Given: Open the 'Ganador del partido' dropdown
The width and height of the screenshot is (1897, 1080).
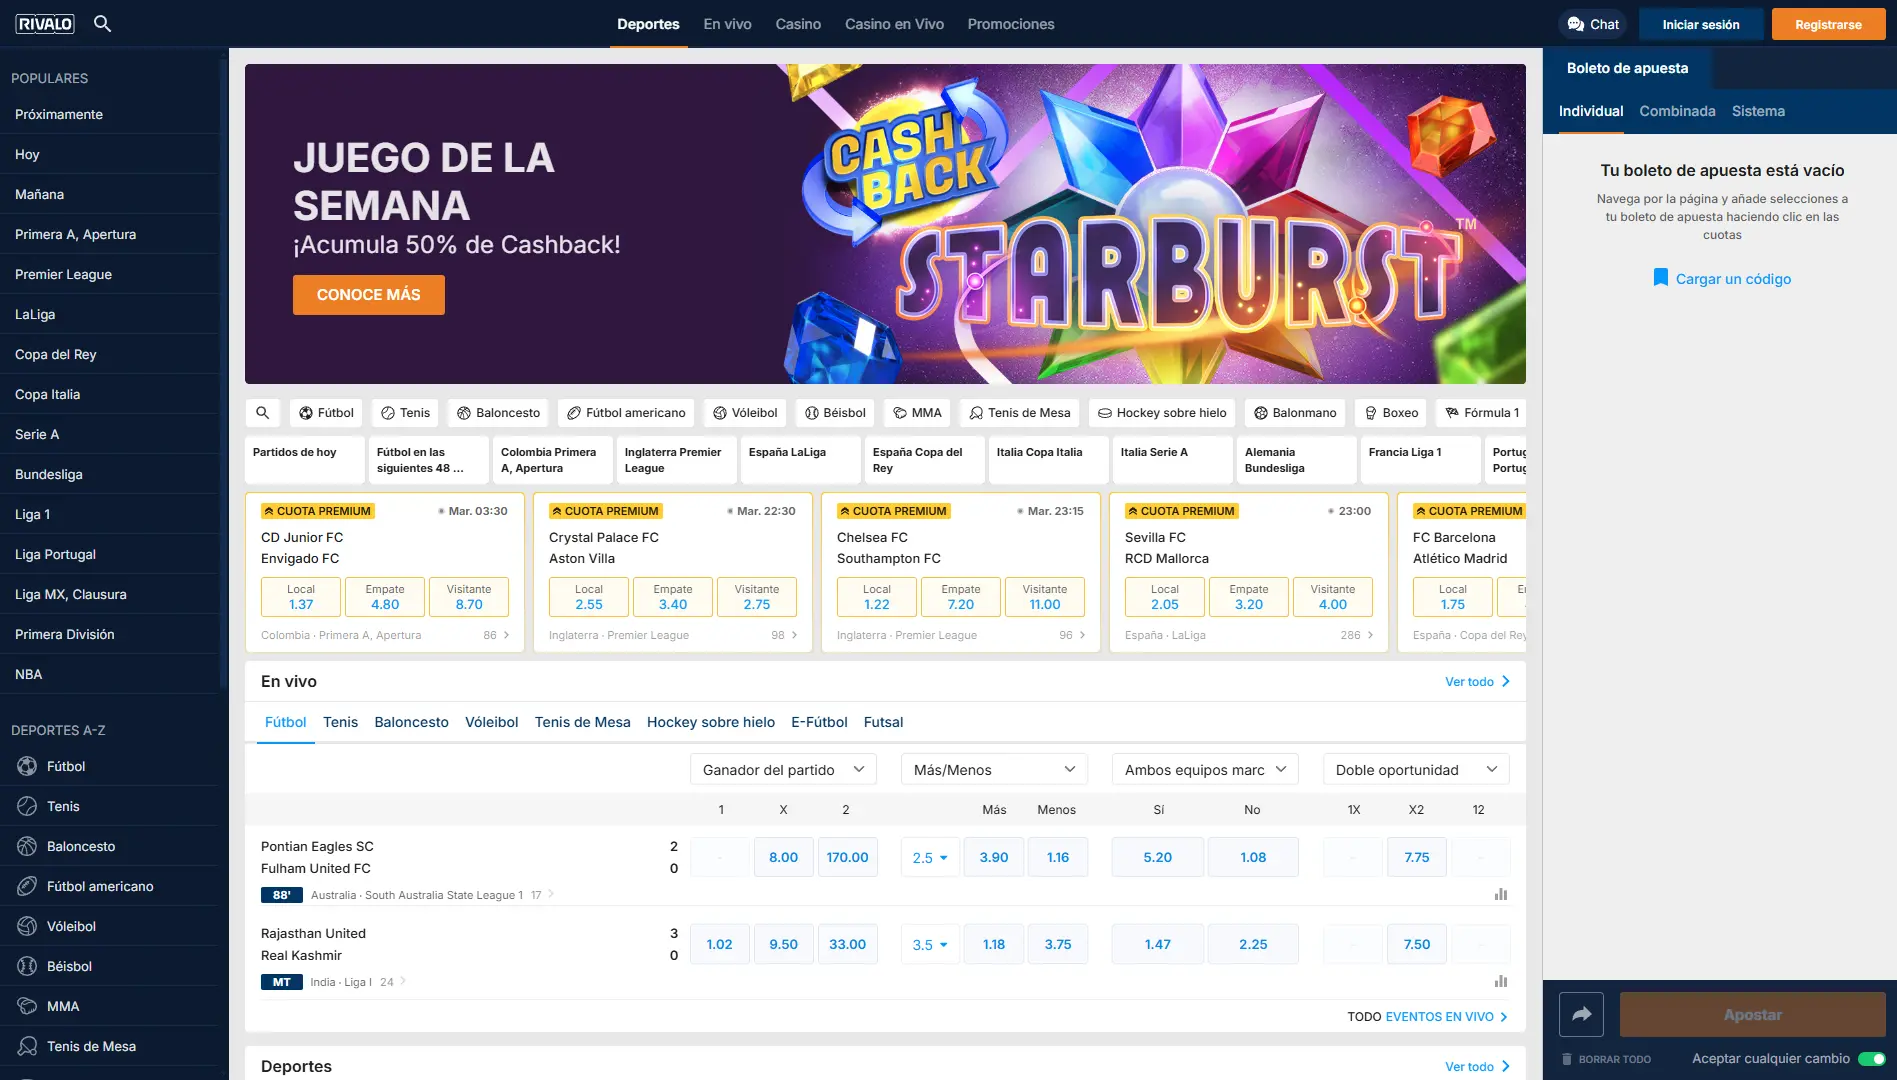Looking at the screenshot, I should tap(783, 769).
